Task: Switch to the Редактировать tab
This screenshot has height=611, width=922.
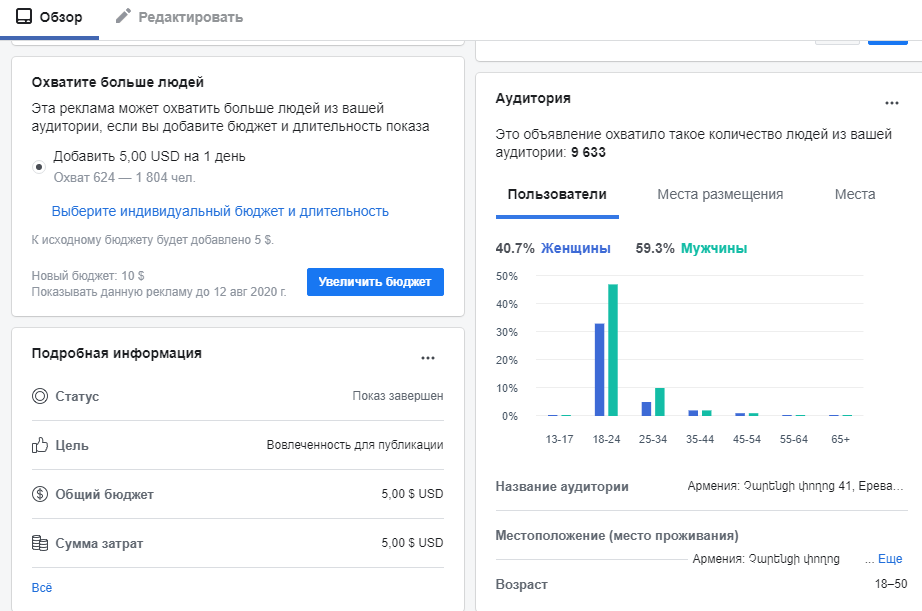Action: [190, 17]
